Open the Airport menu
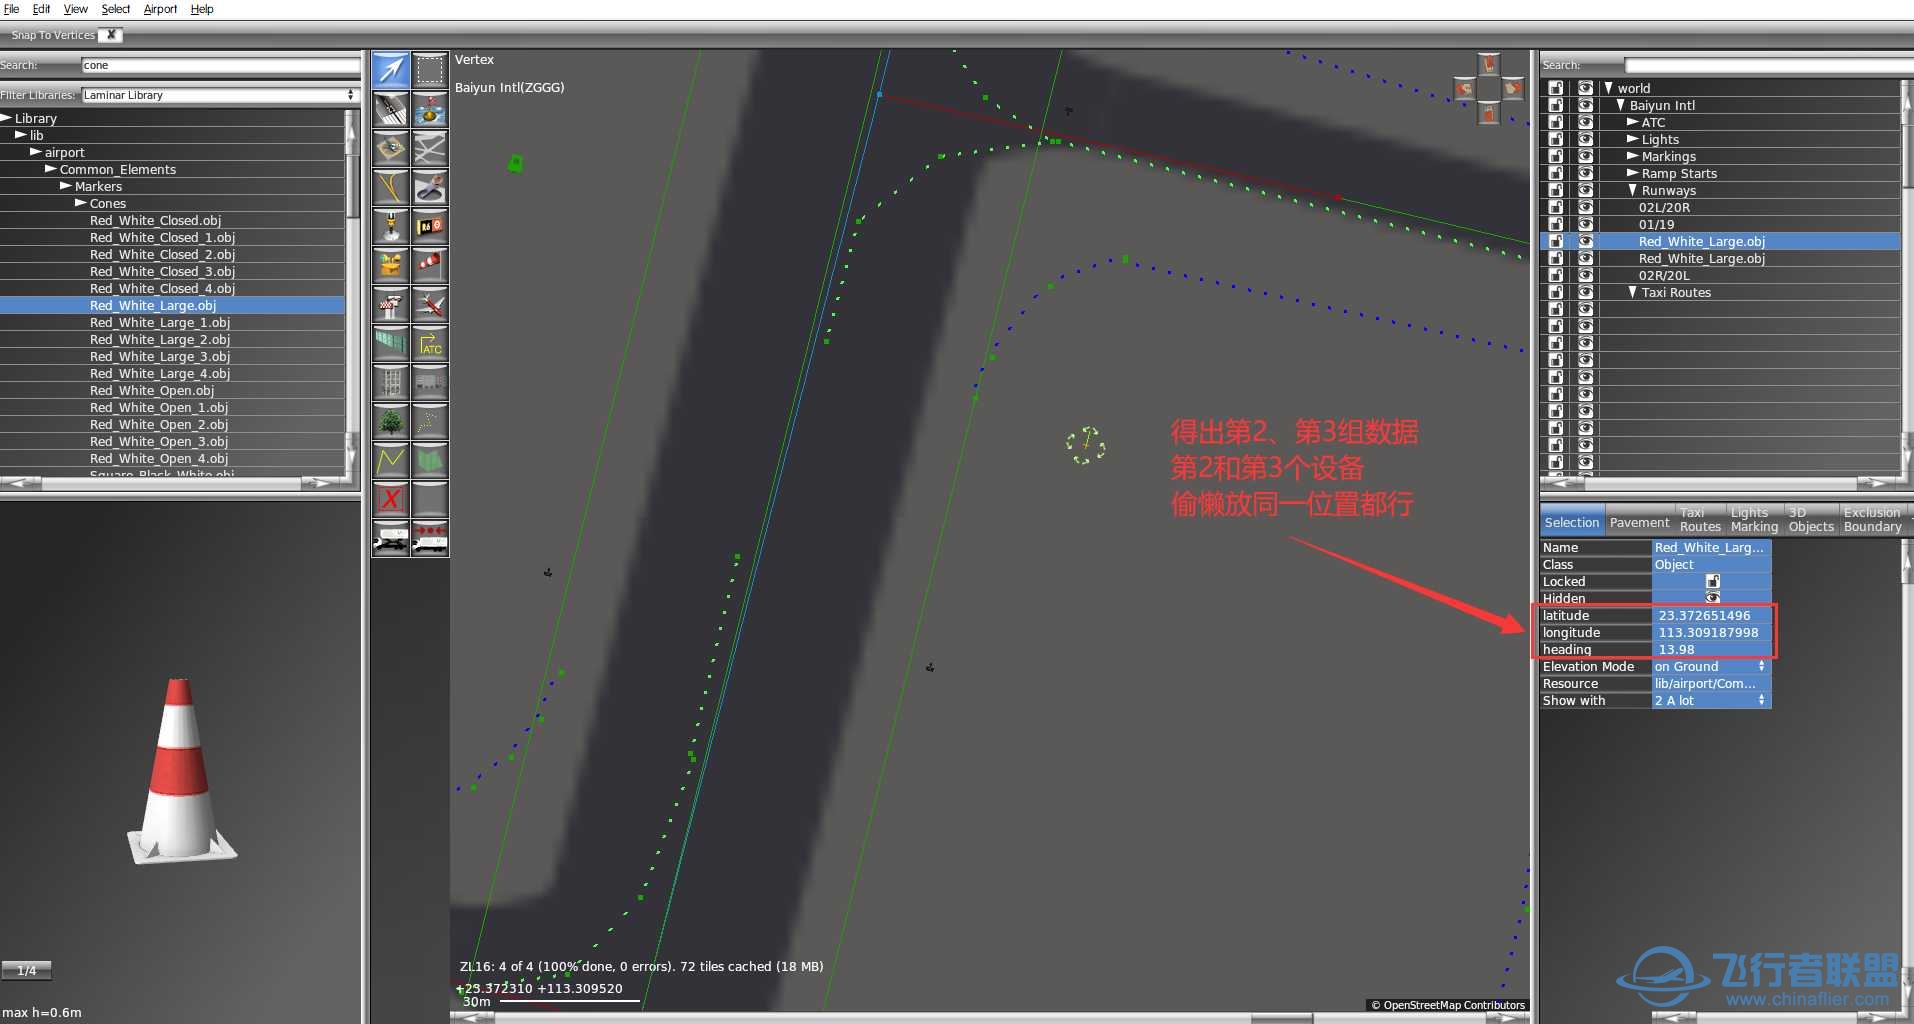 pyautogui.click(x=160, y=9)
